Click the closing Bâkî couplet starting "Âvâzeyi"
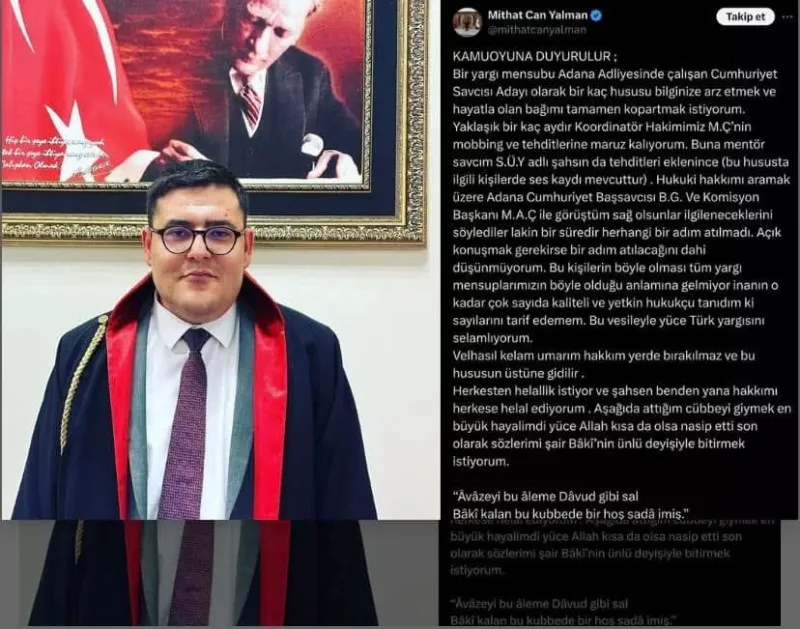Image resolution: width=800 pixels, height=629 pixels. click(x=571, y=504)
